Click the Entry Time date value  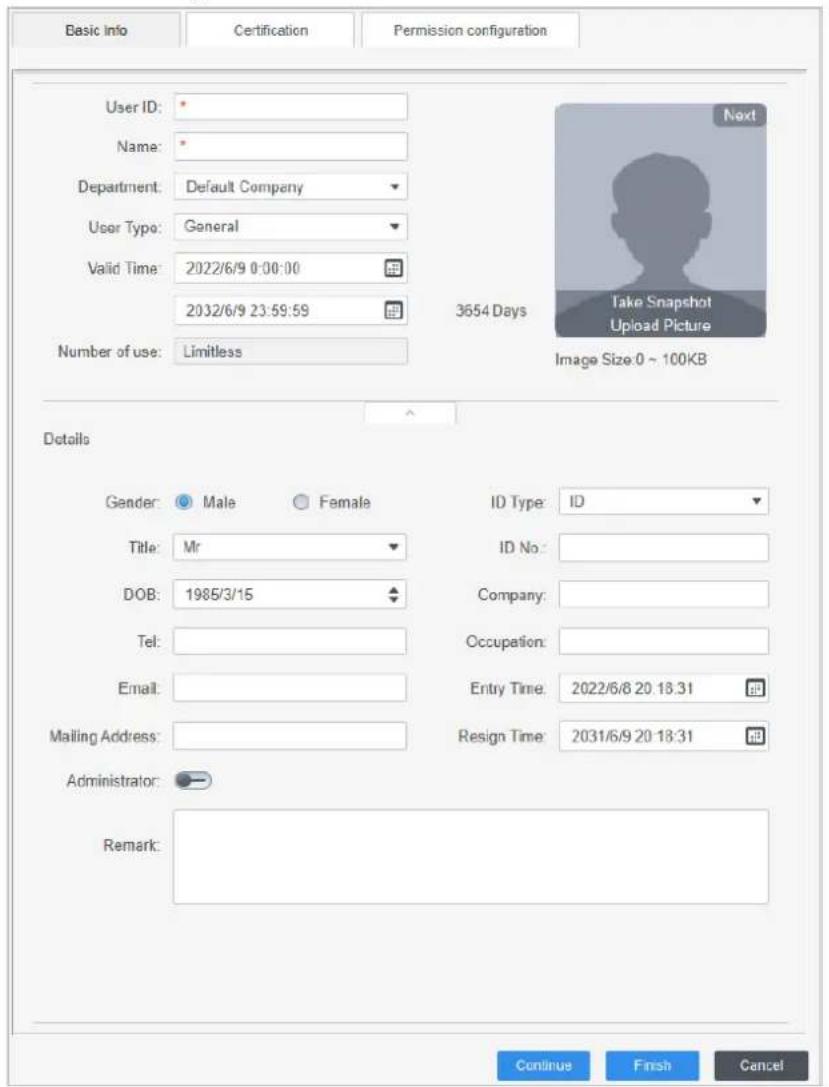point(632,689)
